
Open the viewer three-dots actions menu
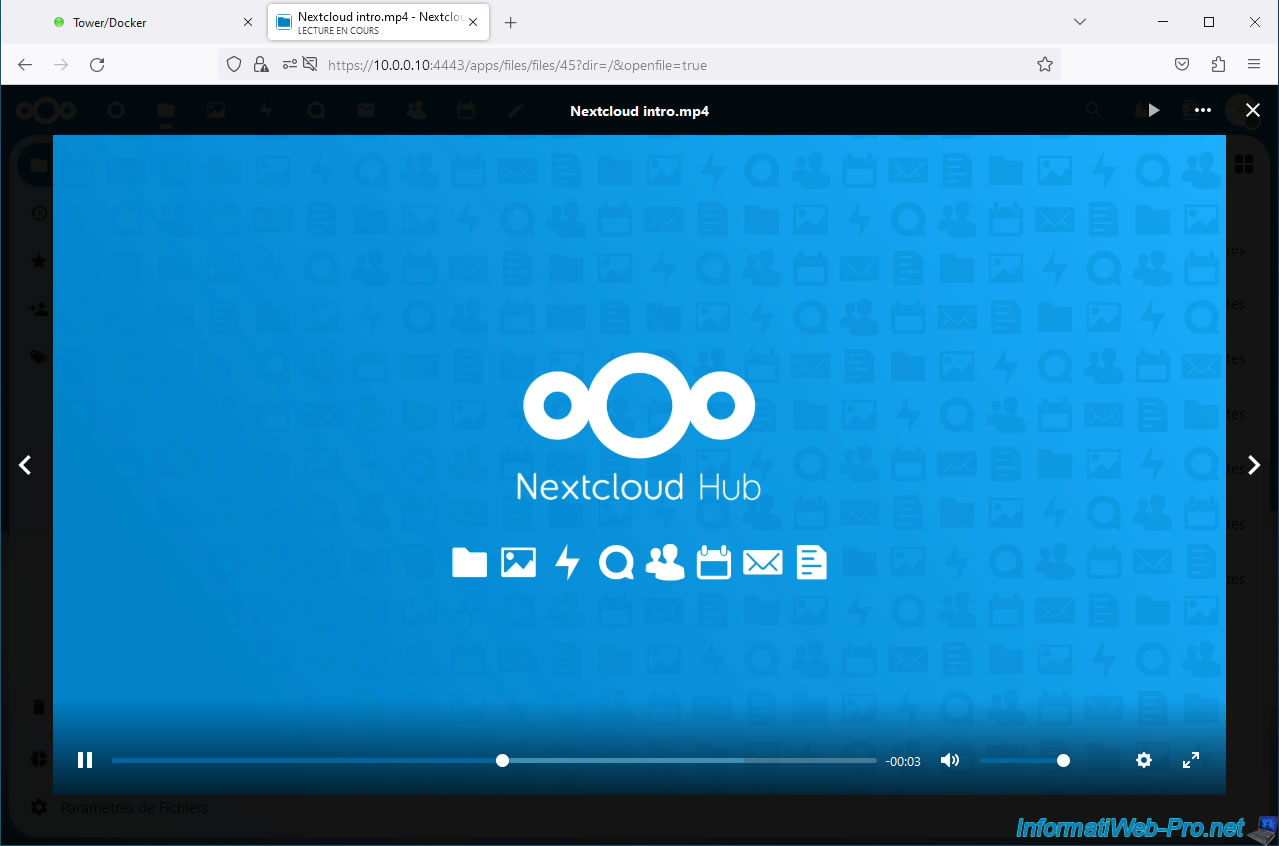(1203, 110)
